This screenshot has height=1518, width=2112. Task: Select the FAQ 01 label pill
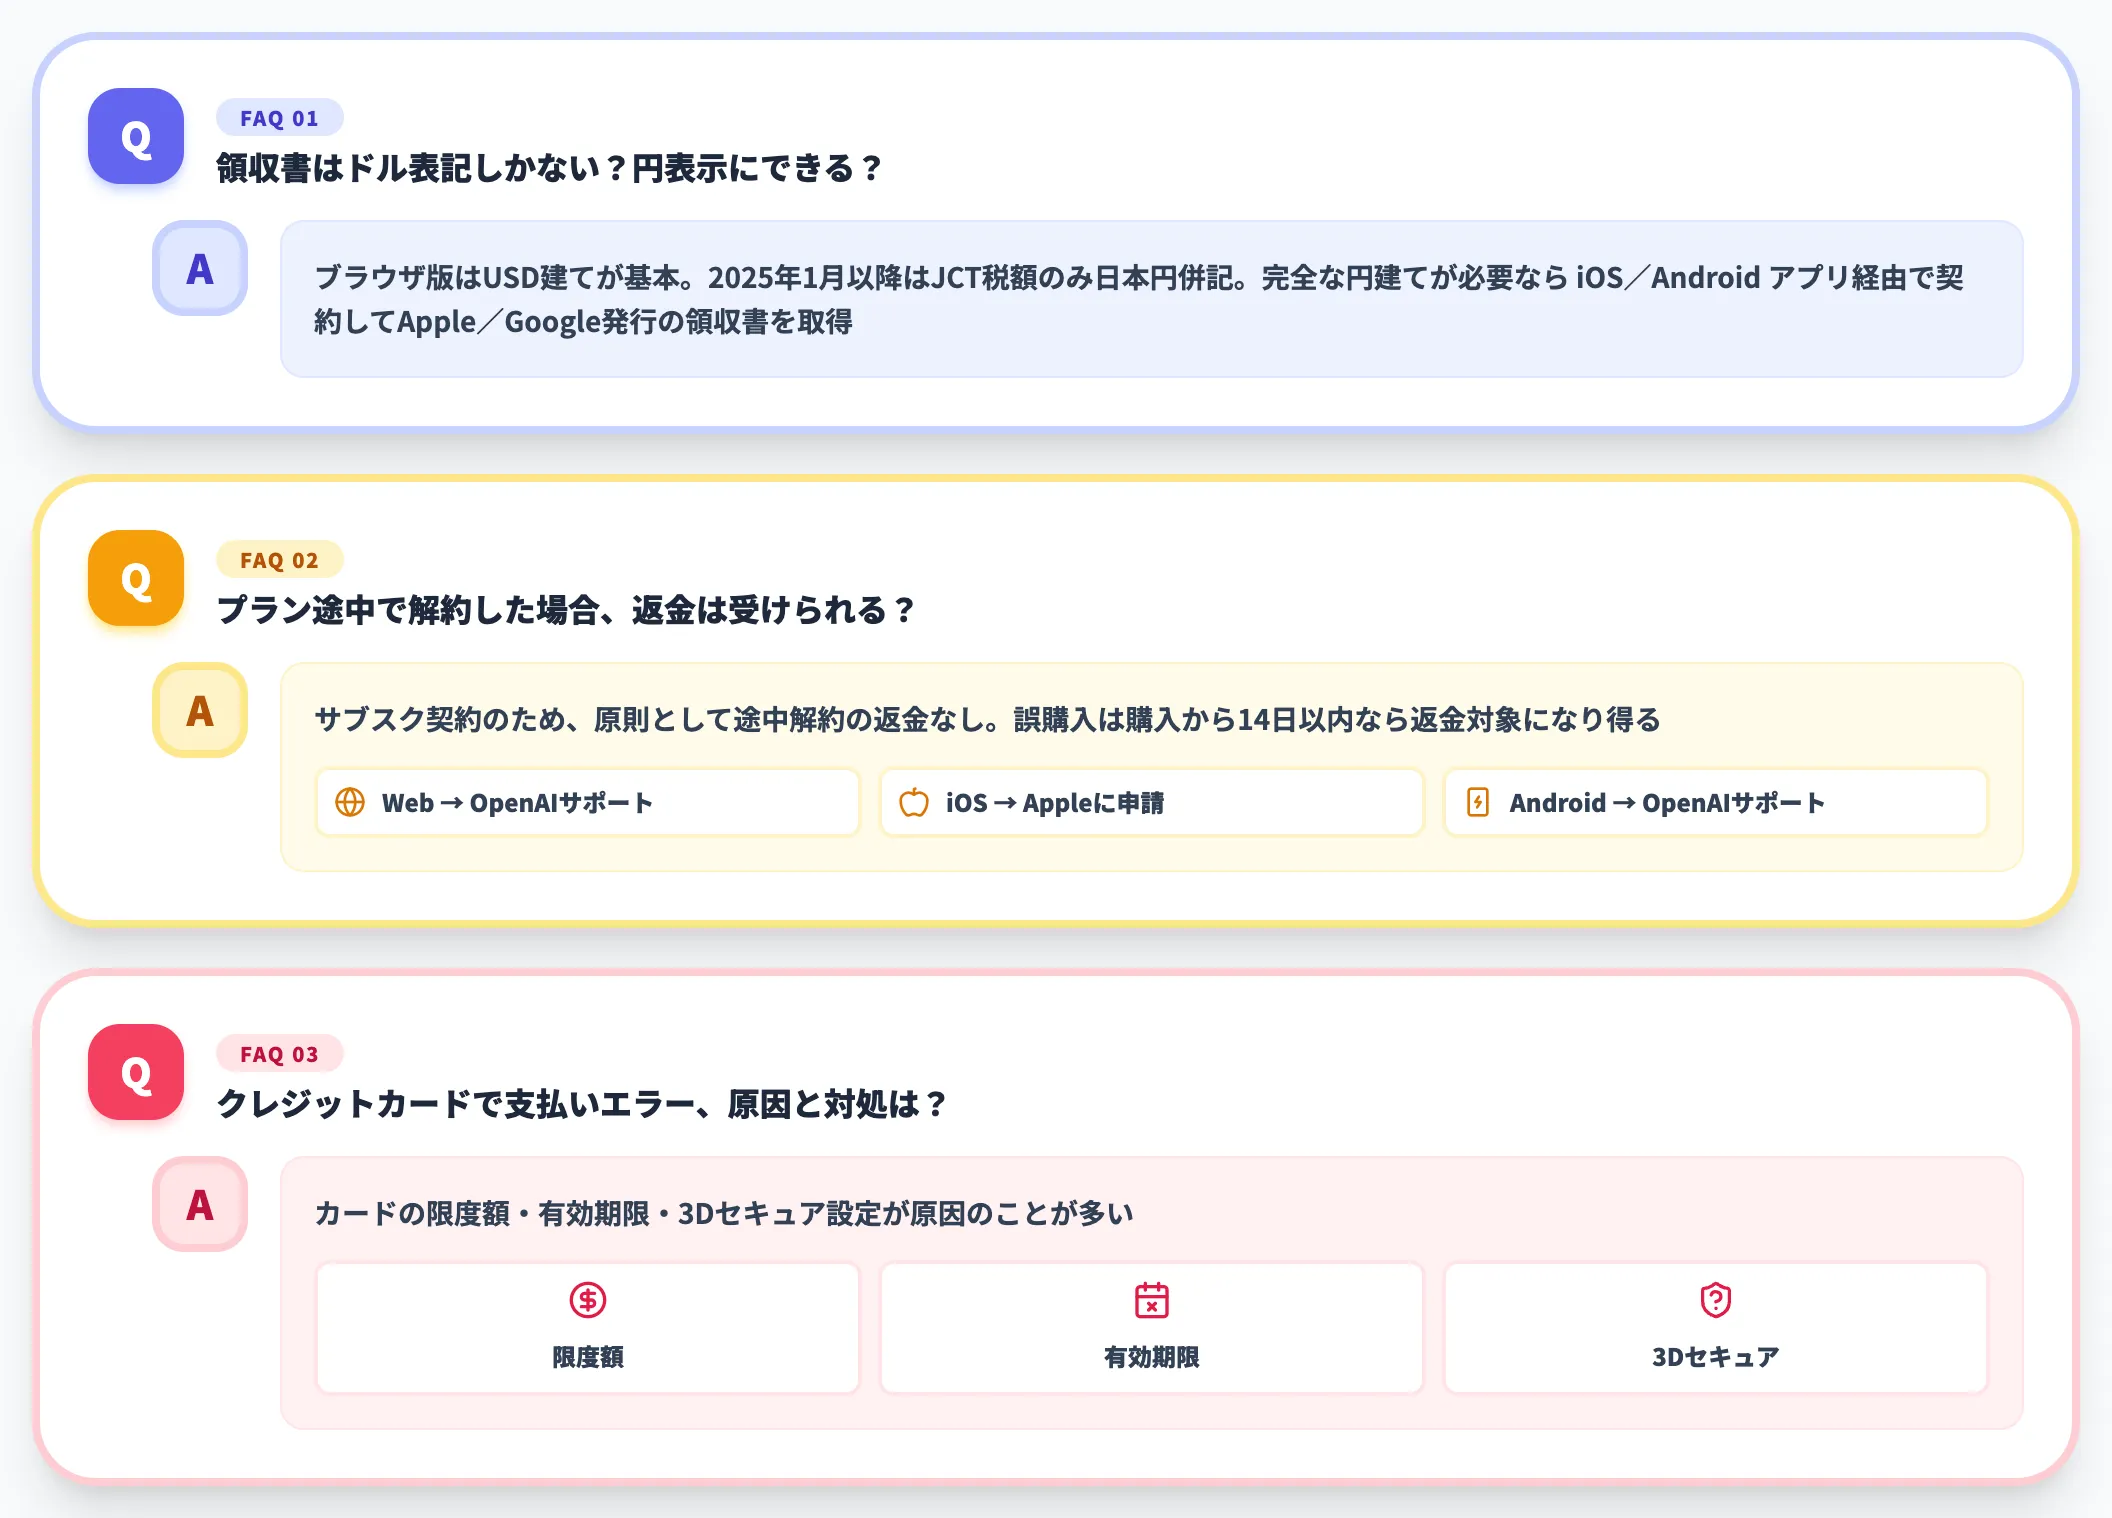pyautogui.click(x=279, y=118)
